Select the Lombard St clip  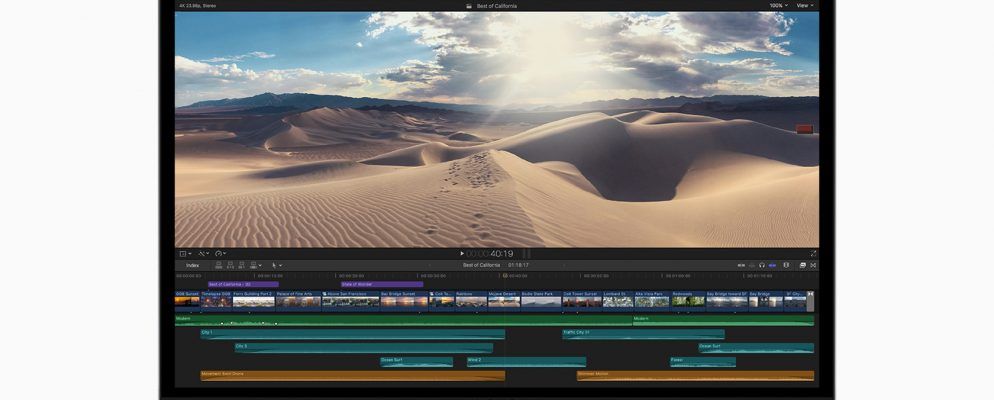pyautogui.click(x=618, y=301)
